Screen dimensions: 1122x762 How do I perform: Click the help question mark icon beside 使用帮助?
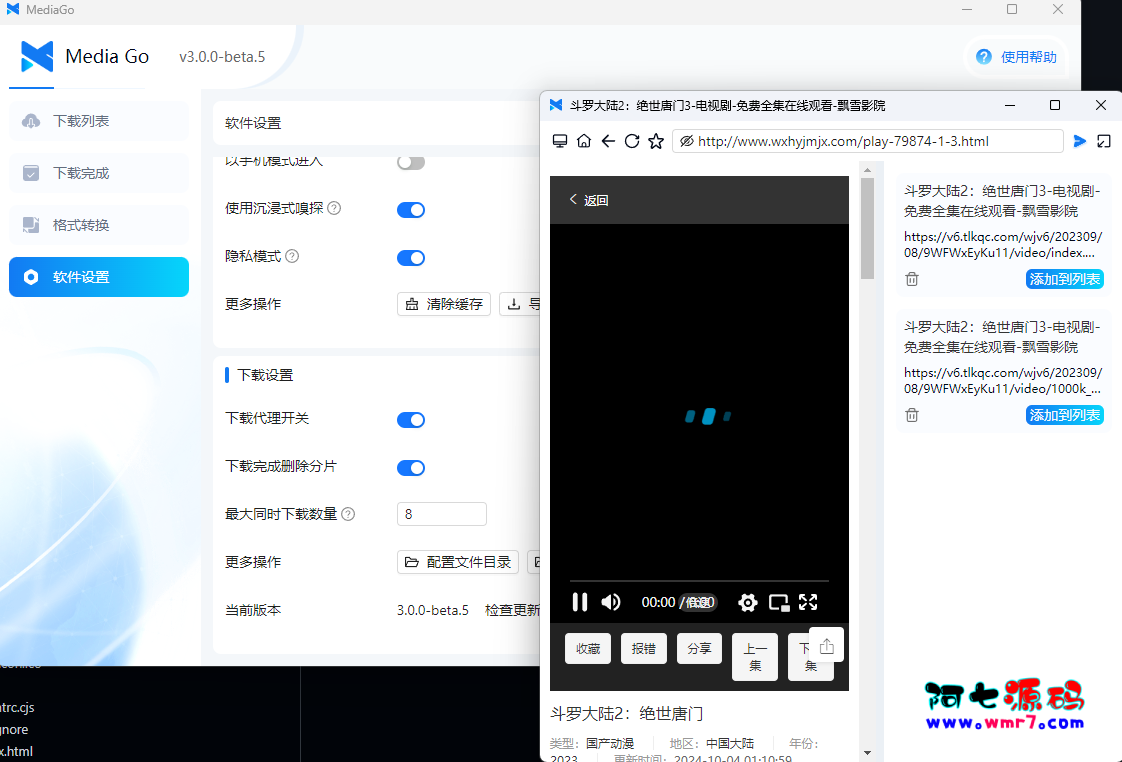coord(984,57)
